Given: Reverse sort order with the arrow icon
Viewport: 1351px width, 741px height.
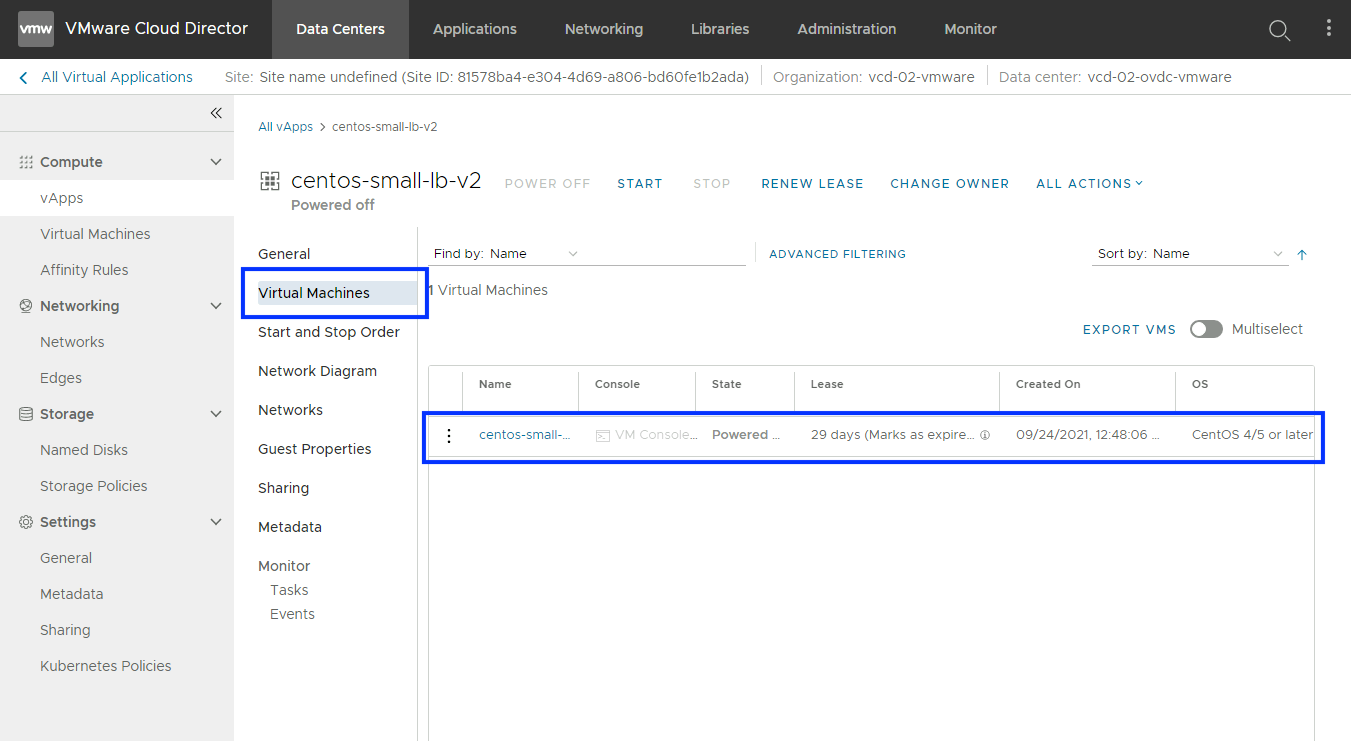Looking at the screenshot, I should point(1301,255).
